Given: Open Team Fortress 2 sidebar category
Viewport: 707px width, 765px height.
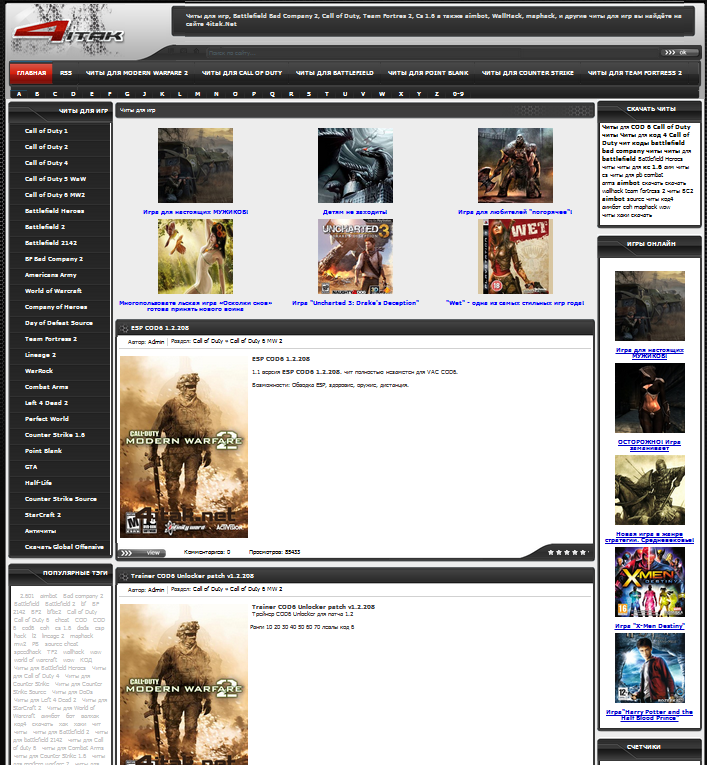Looking at the screenshot, I should (x=59, y=340).
